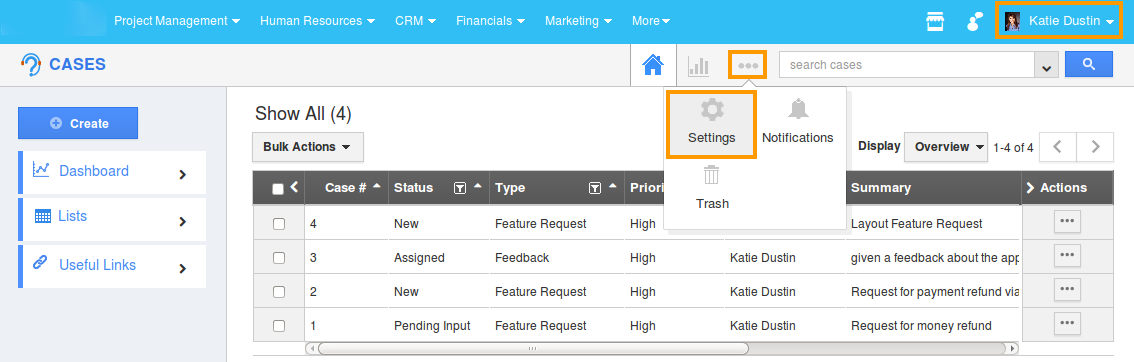Image resolution: width=1134 pixels, height=362 pixels.
Task: Open Human Resources menu
Action: [317, 21]
